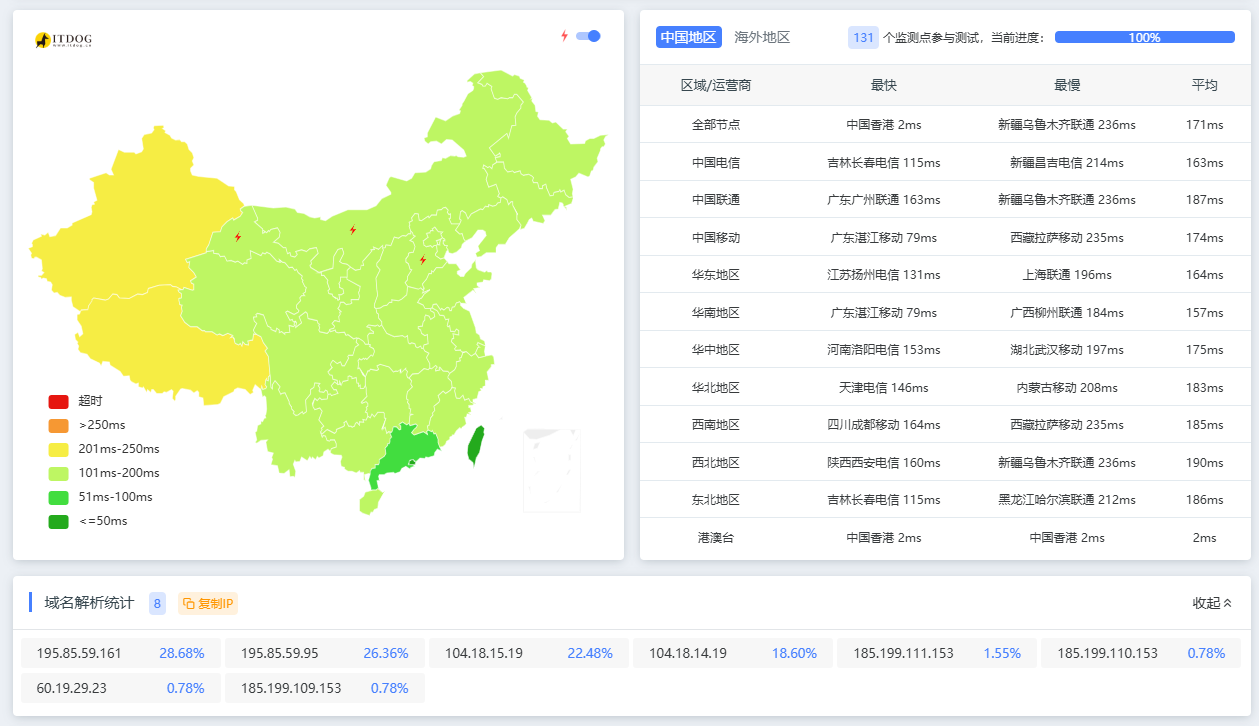Toggle the blue switch above the map

coord(588,36)
